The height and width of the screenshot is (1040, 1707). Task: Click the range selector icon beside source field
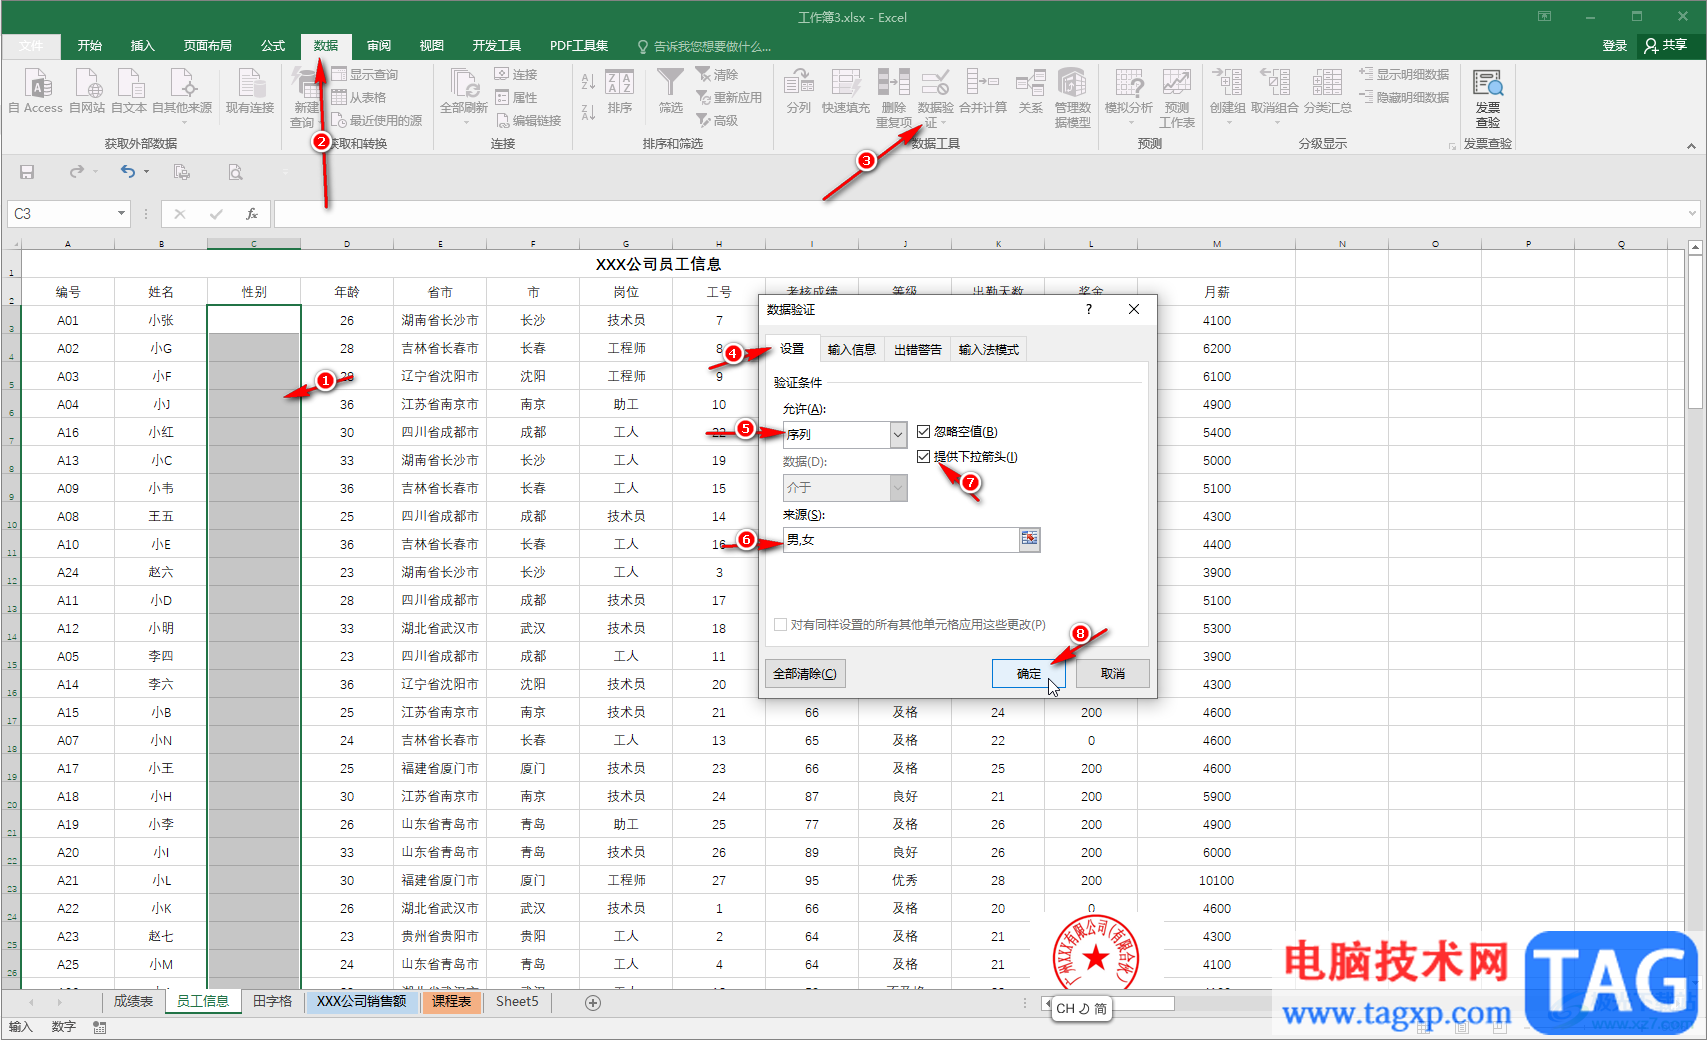click(1029, 540)
